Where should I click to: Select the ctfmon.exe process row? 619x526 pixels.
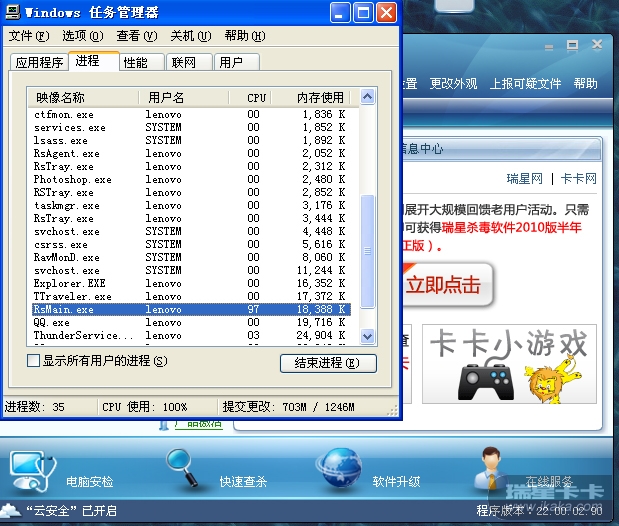pyautogui.click(x=191, y=115)
